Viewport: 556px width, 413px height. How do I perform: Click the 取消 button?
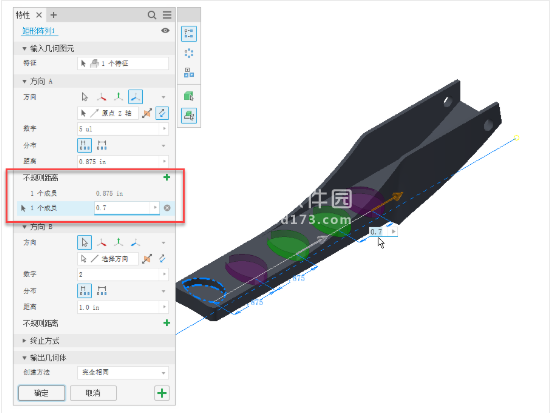93,393
